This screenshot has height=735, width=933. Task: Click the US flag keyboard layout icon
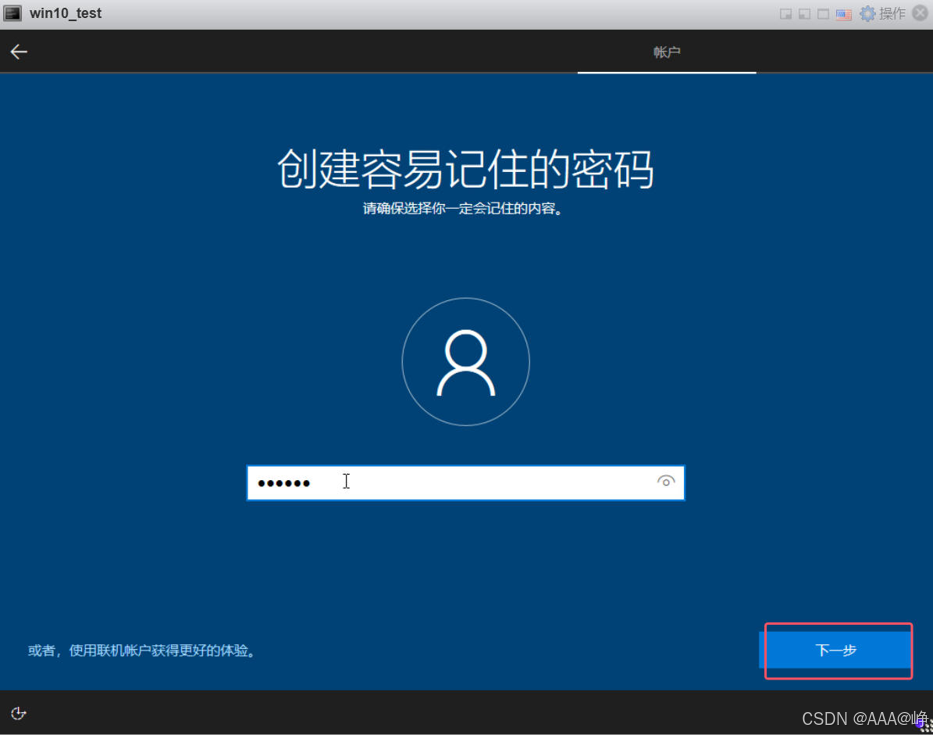point(843,14)
